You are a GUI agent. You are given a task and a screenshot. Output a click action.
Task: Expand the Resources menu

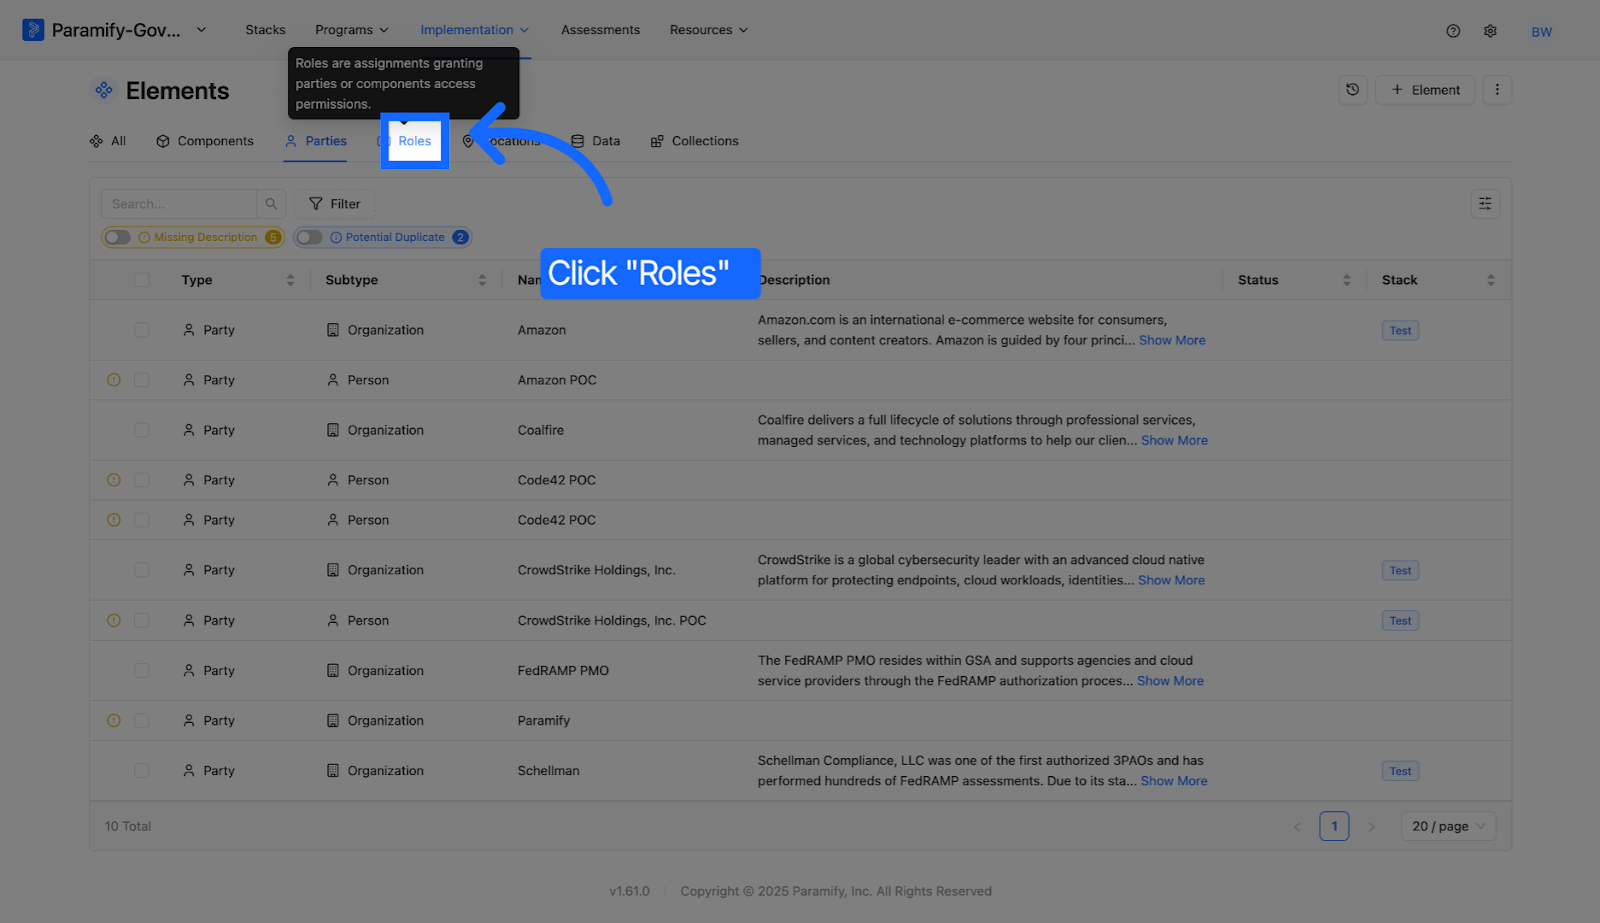pos(708,30)
